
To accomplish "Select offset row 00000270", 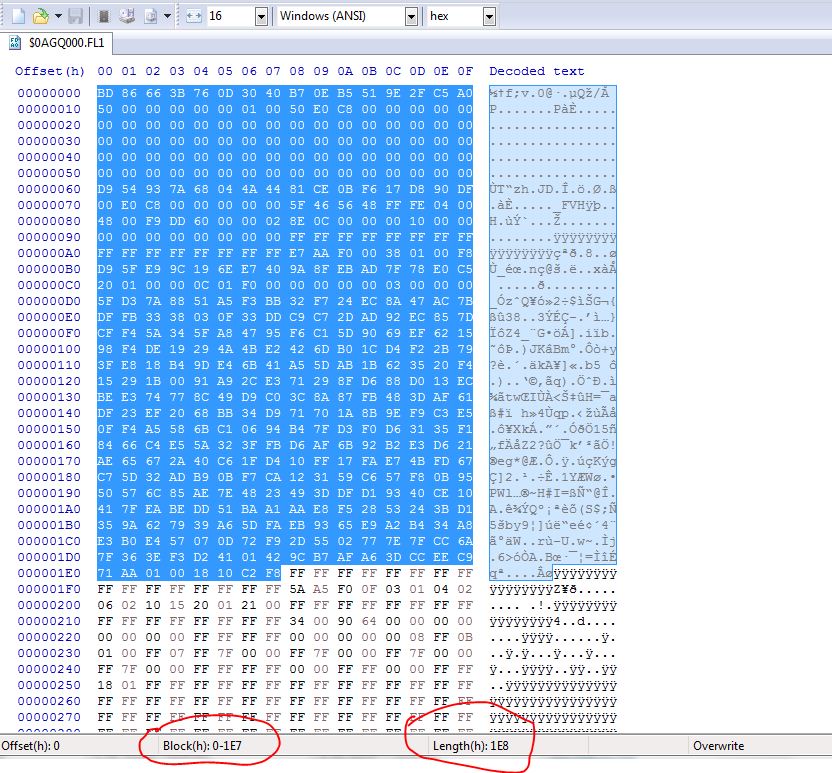I will pyautogui.click(x=49, y=717).
